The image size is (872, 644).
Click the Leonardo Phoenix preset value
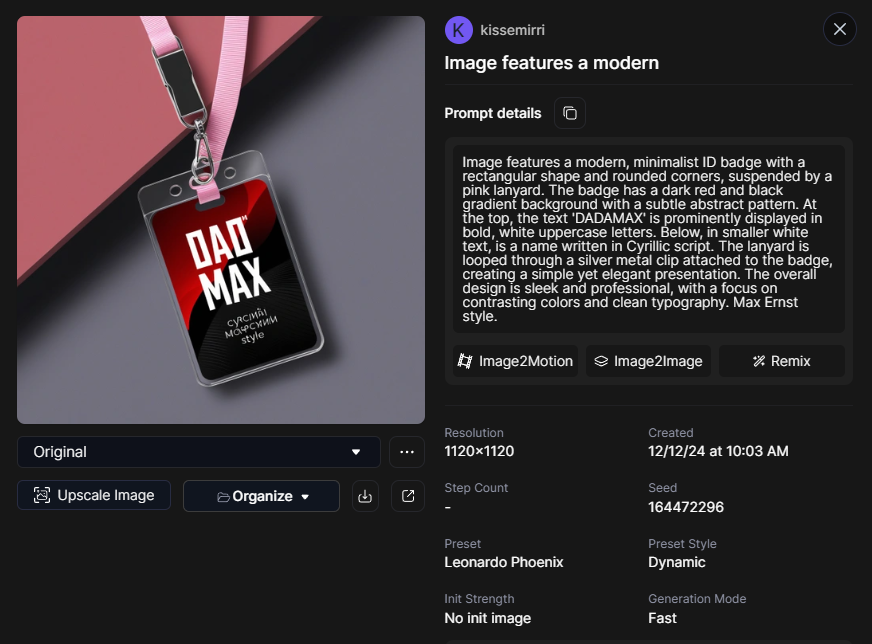(504, 562)
